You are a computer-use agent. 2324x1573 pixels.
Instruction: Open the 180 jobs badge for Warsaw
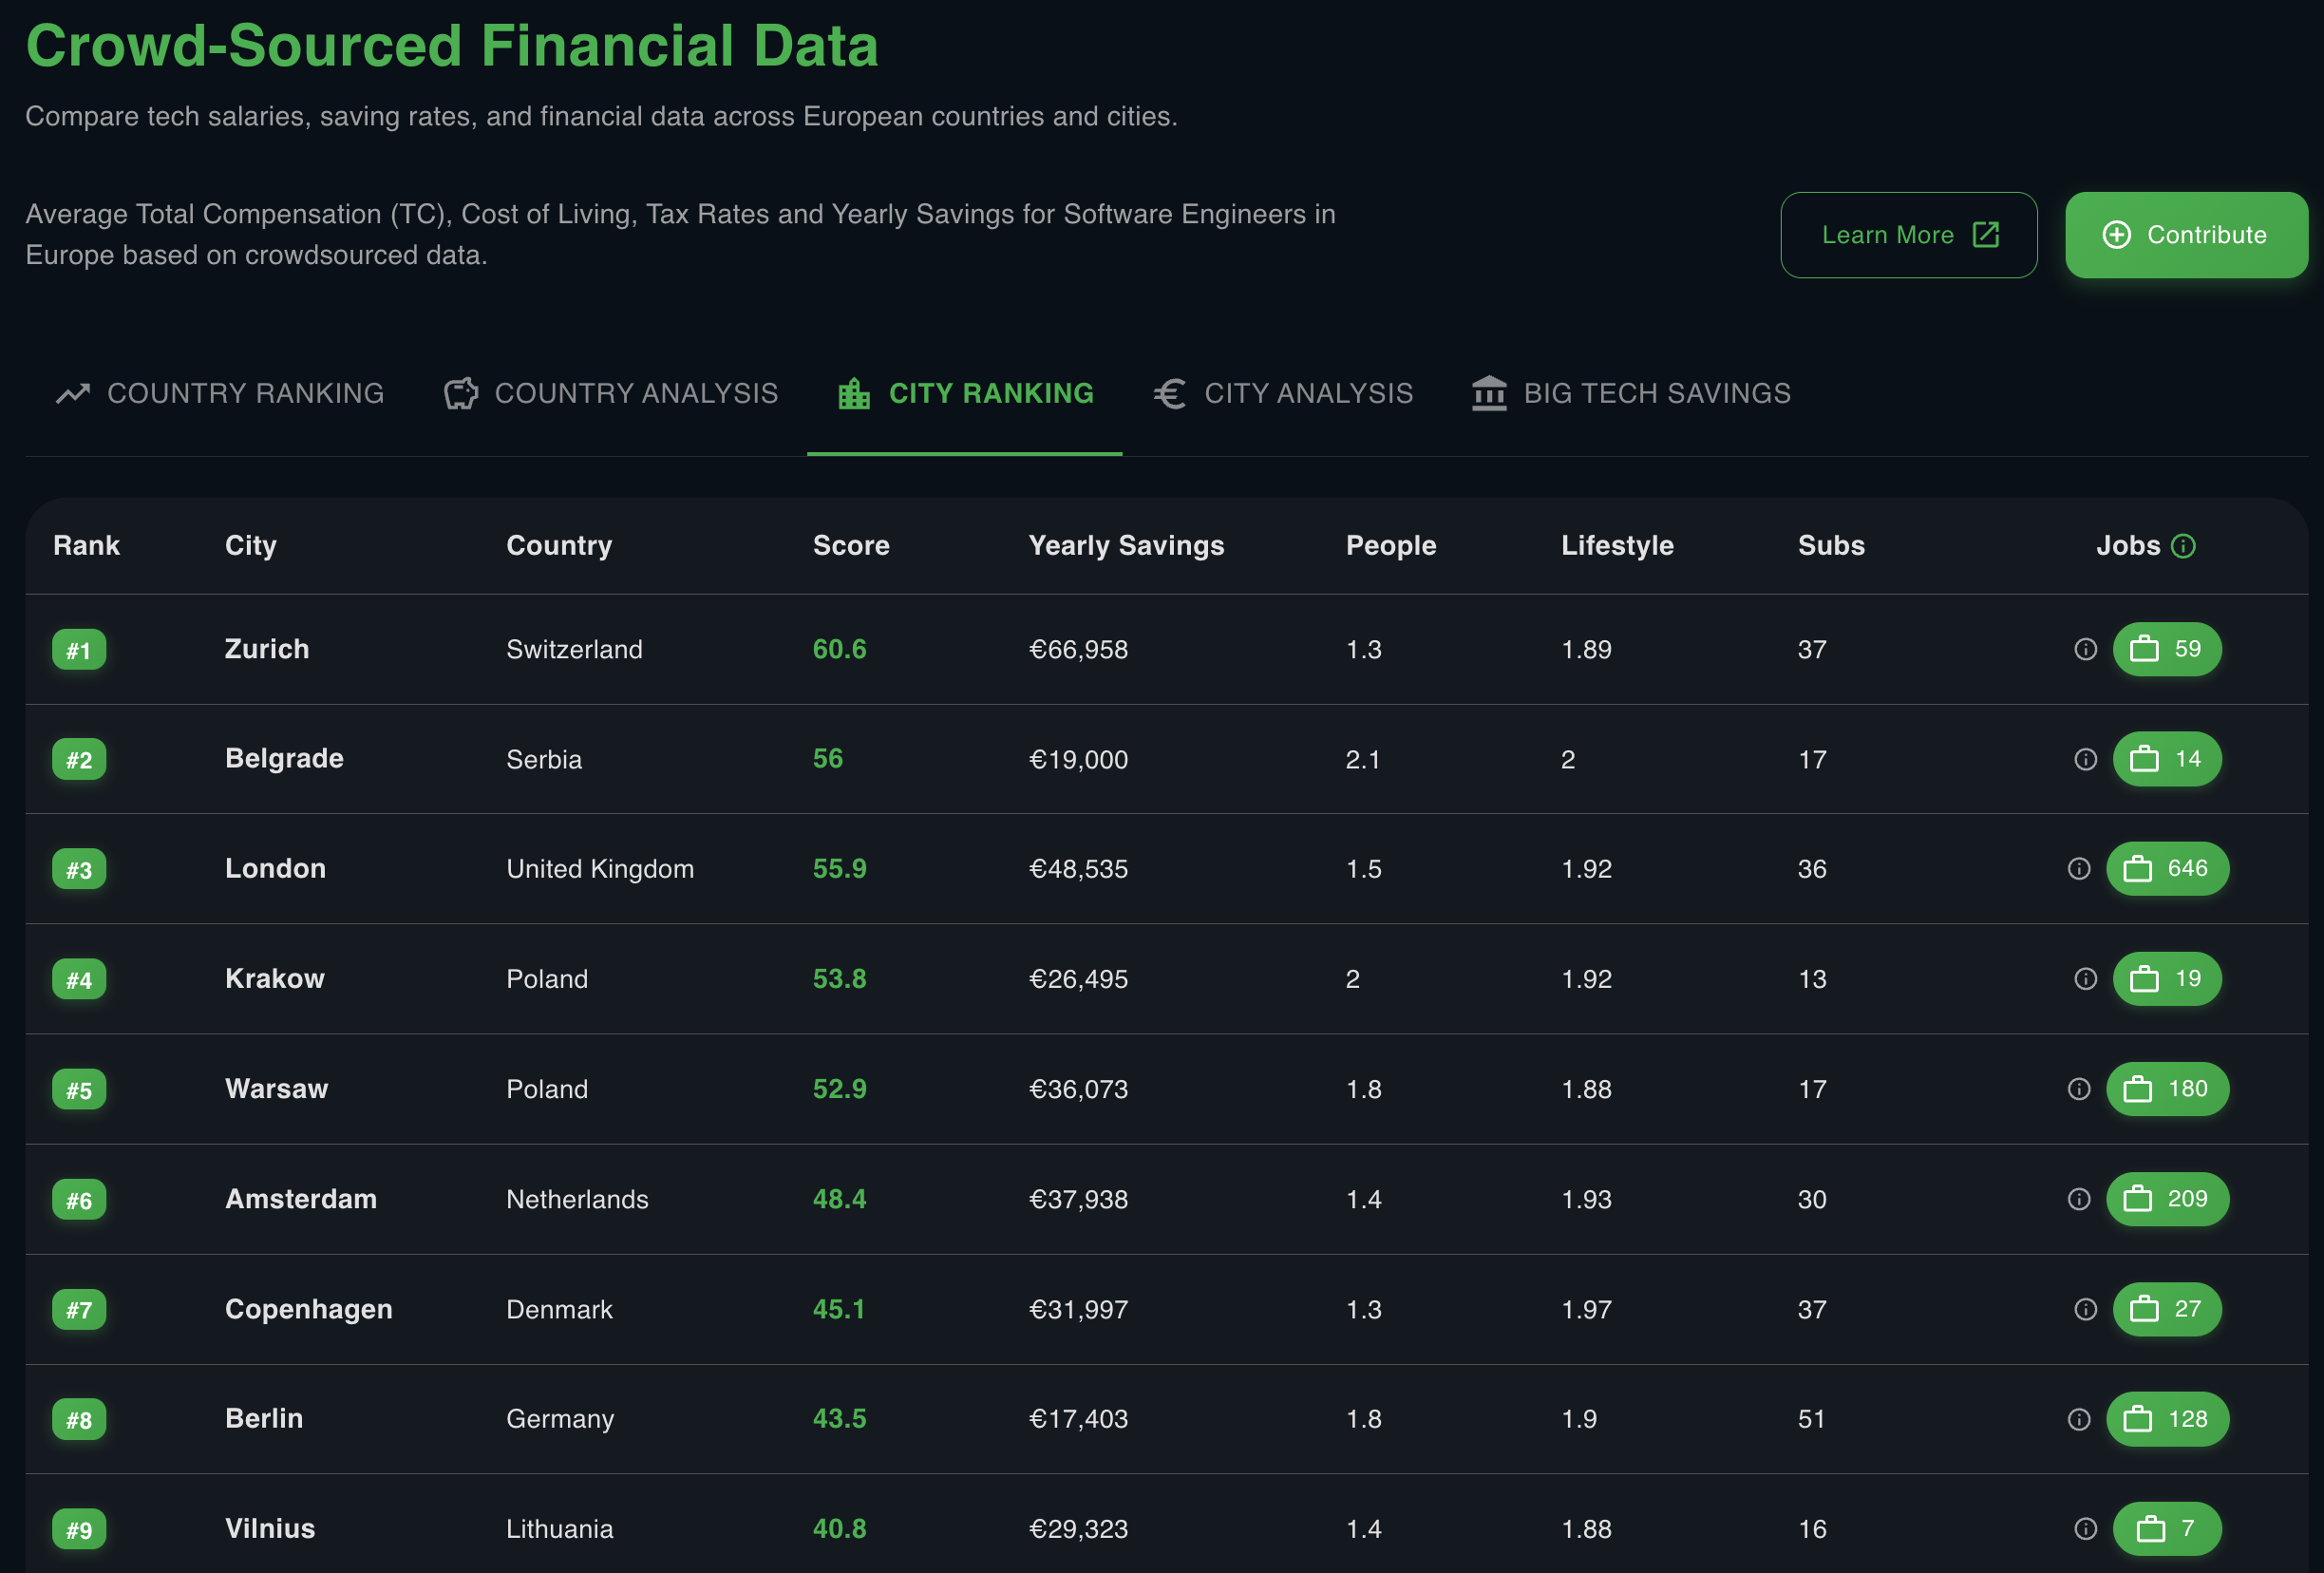(x=2167, y=1088)
